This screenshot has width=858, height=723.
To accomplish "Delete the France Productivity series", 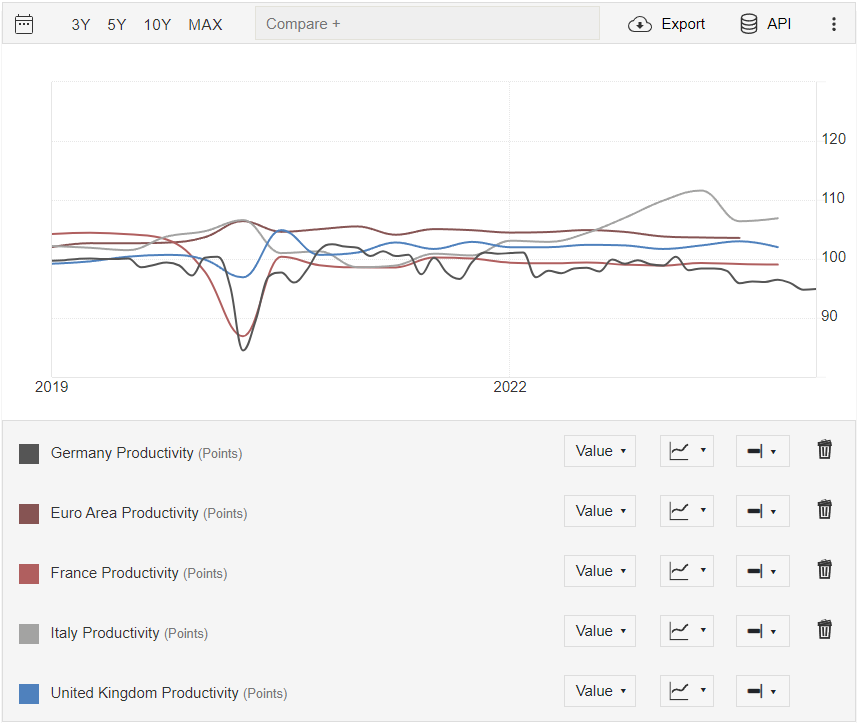I will tap(825, 569).
